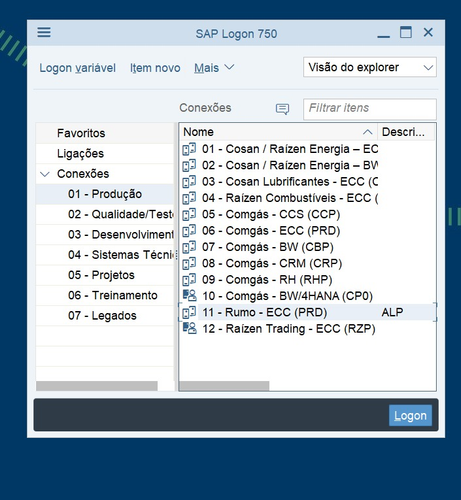Select row '12 - Raízen Trading - ECC (RZP)'

307,329
